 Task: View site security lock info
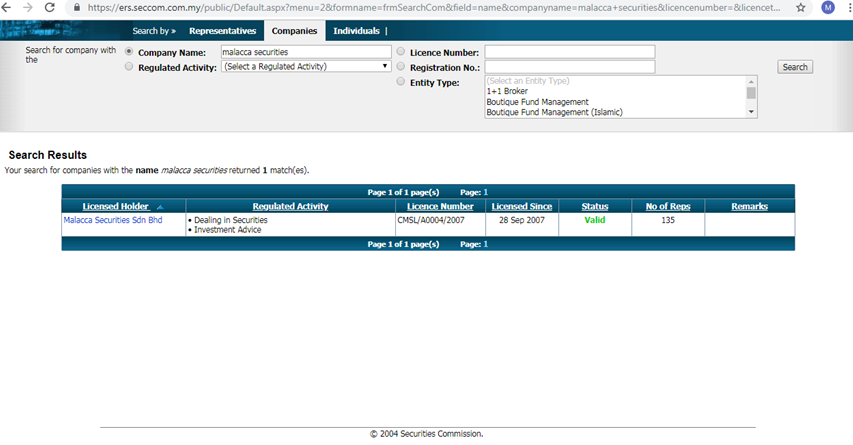click(77, 8)
